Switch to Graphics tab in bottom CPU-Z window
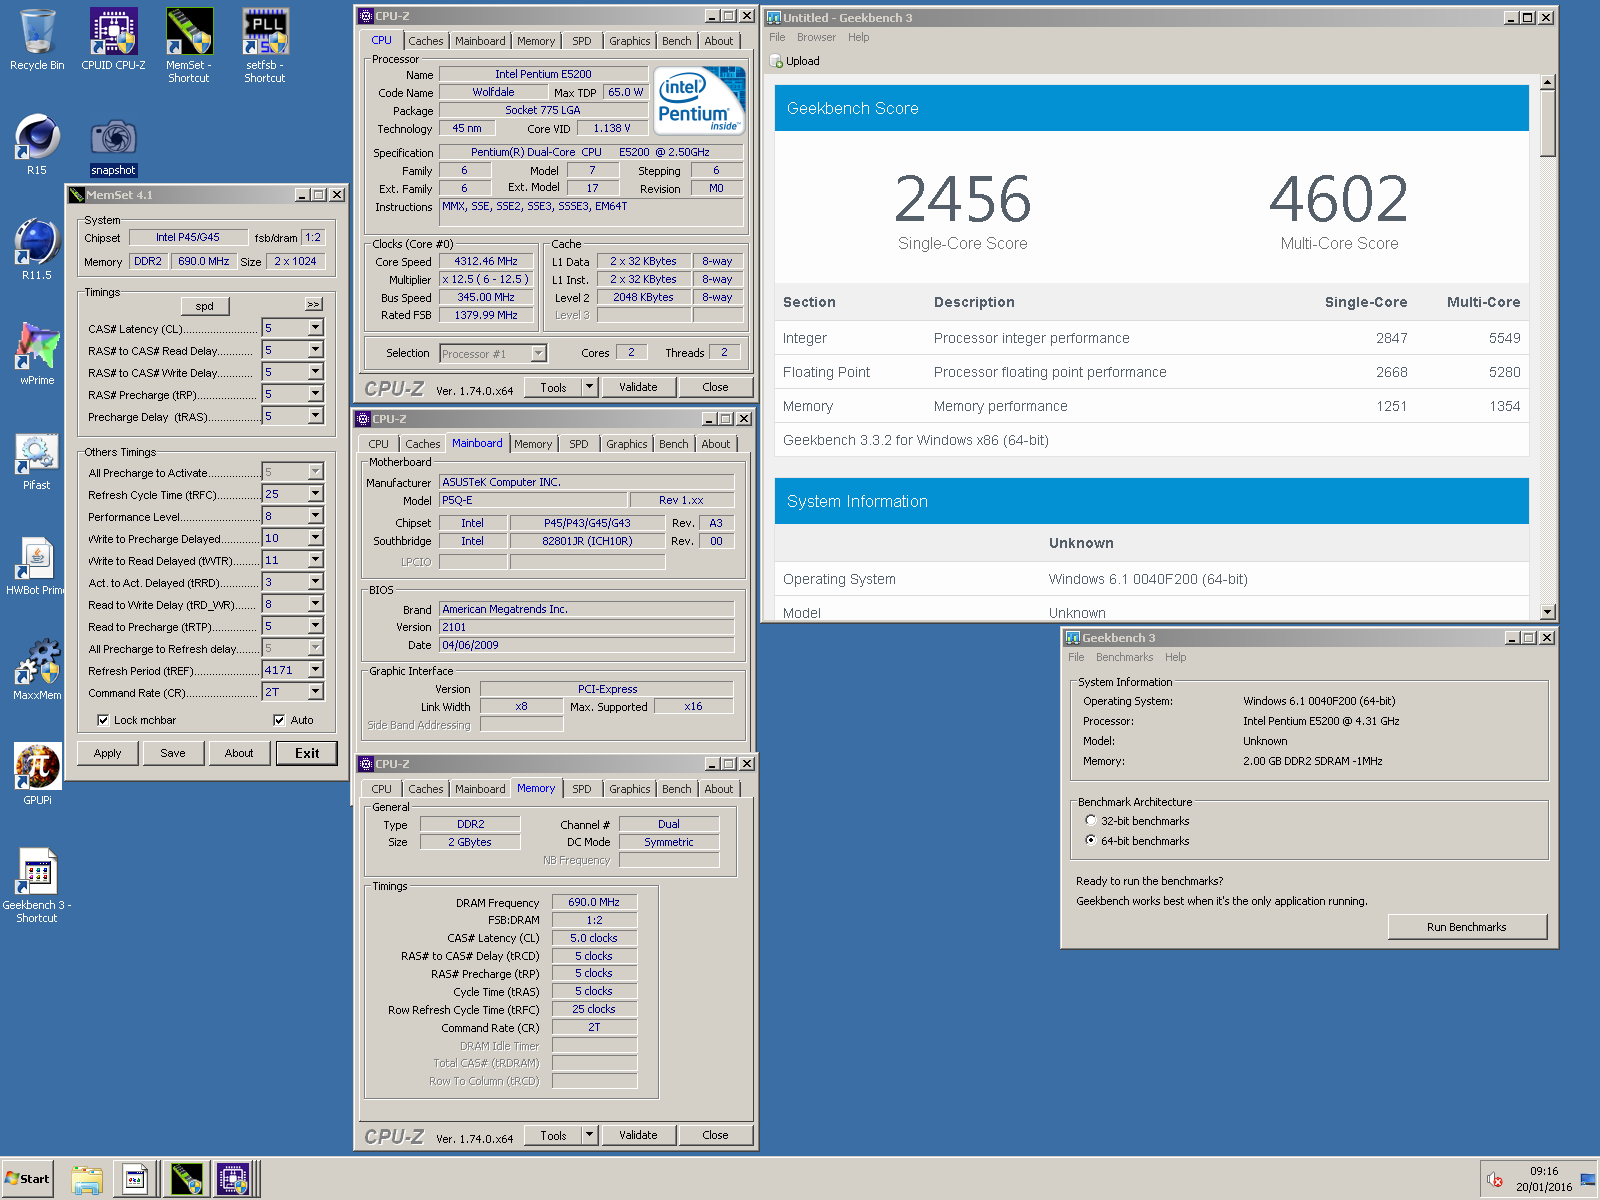 [630, 789]
